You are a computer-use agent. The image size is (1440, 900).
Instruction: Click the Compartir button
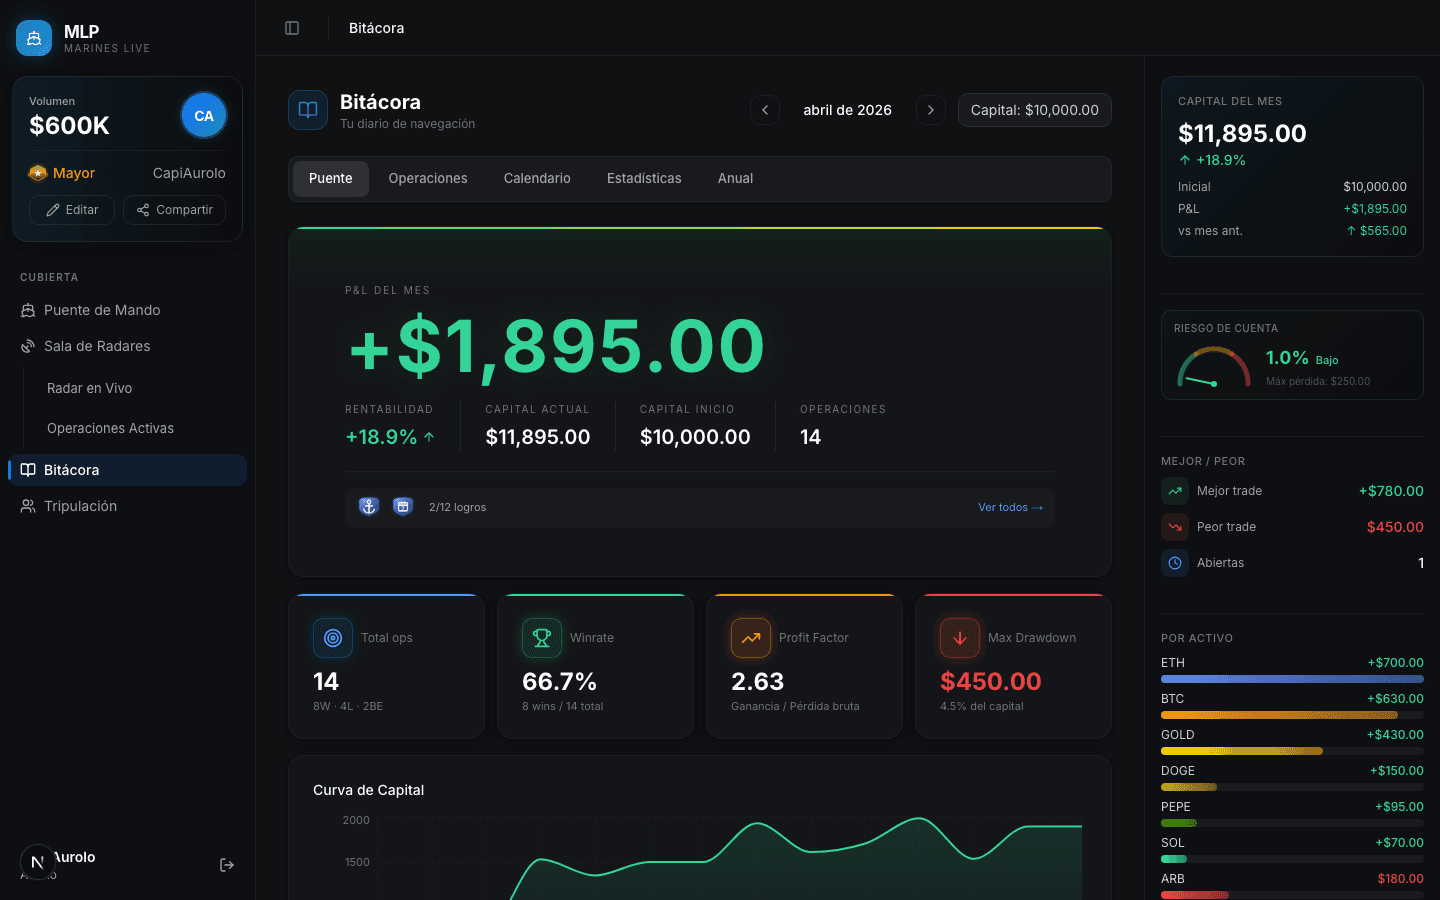pos(175,210)
